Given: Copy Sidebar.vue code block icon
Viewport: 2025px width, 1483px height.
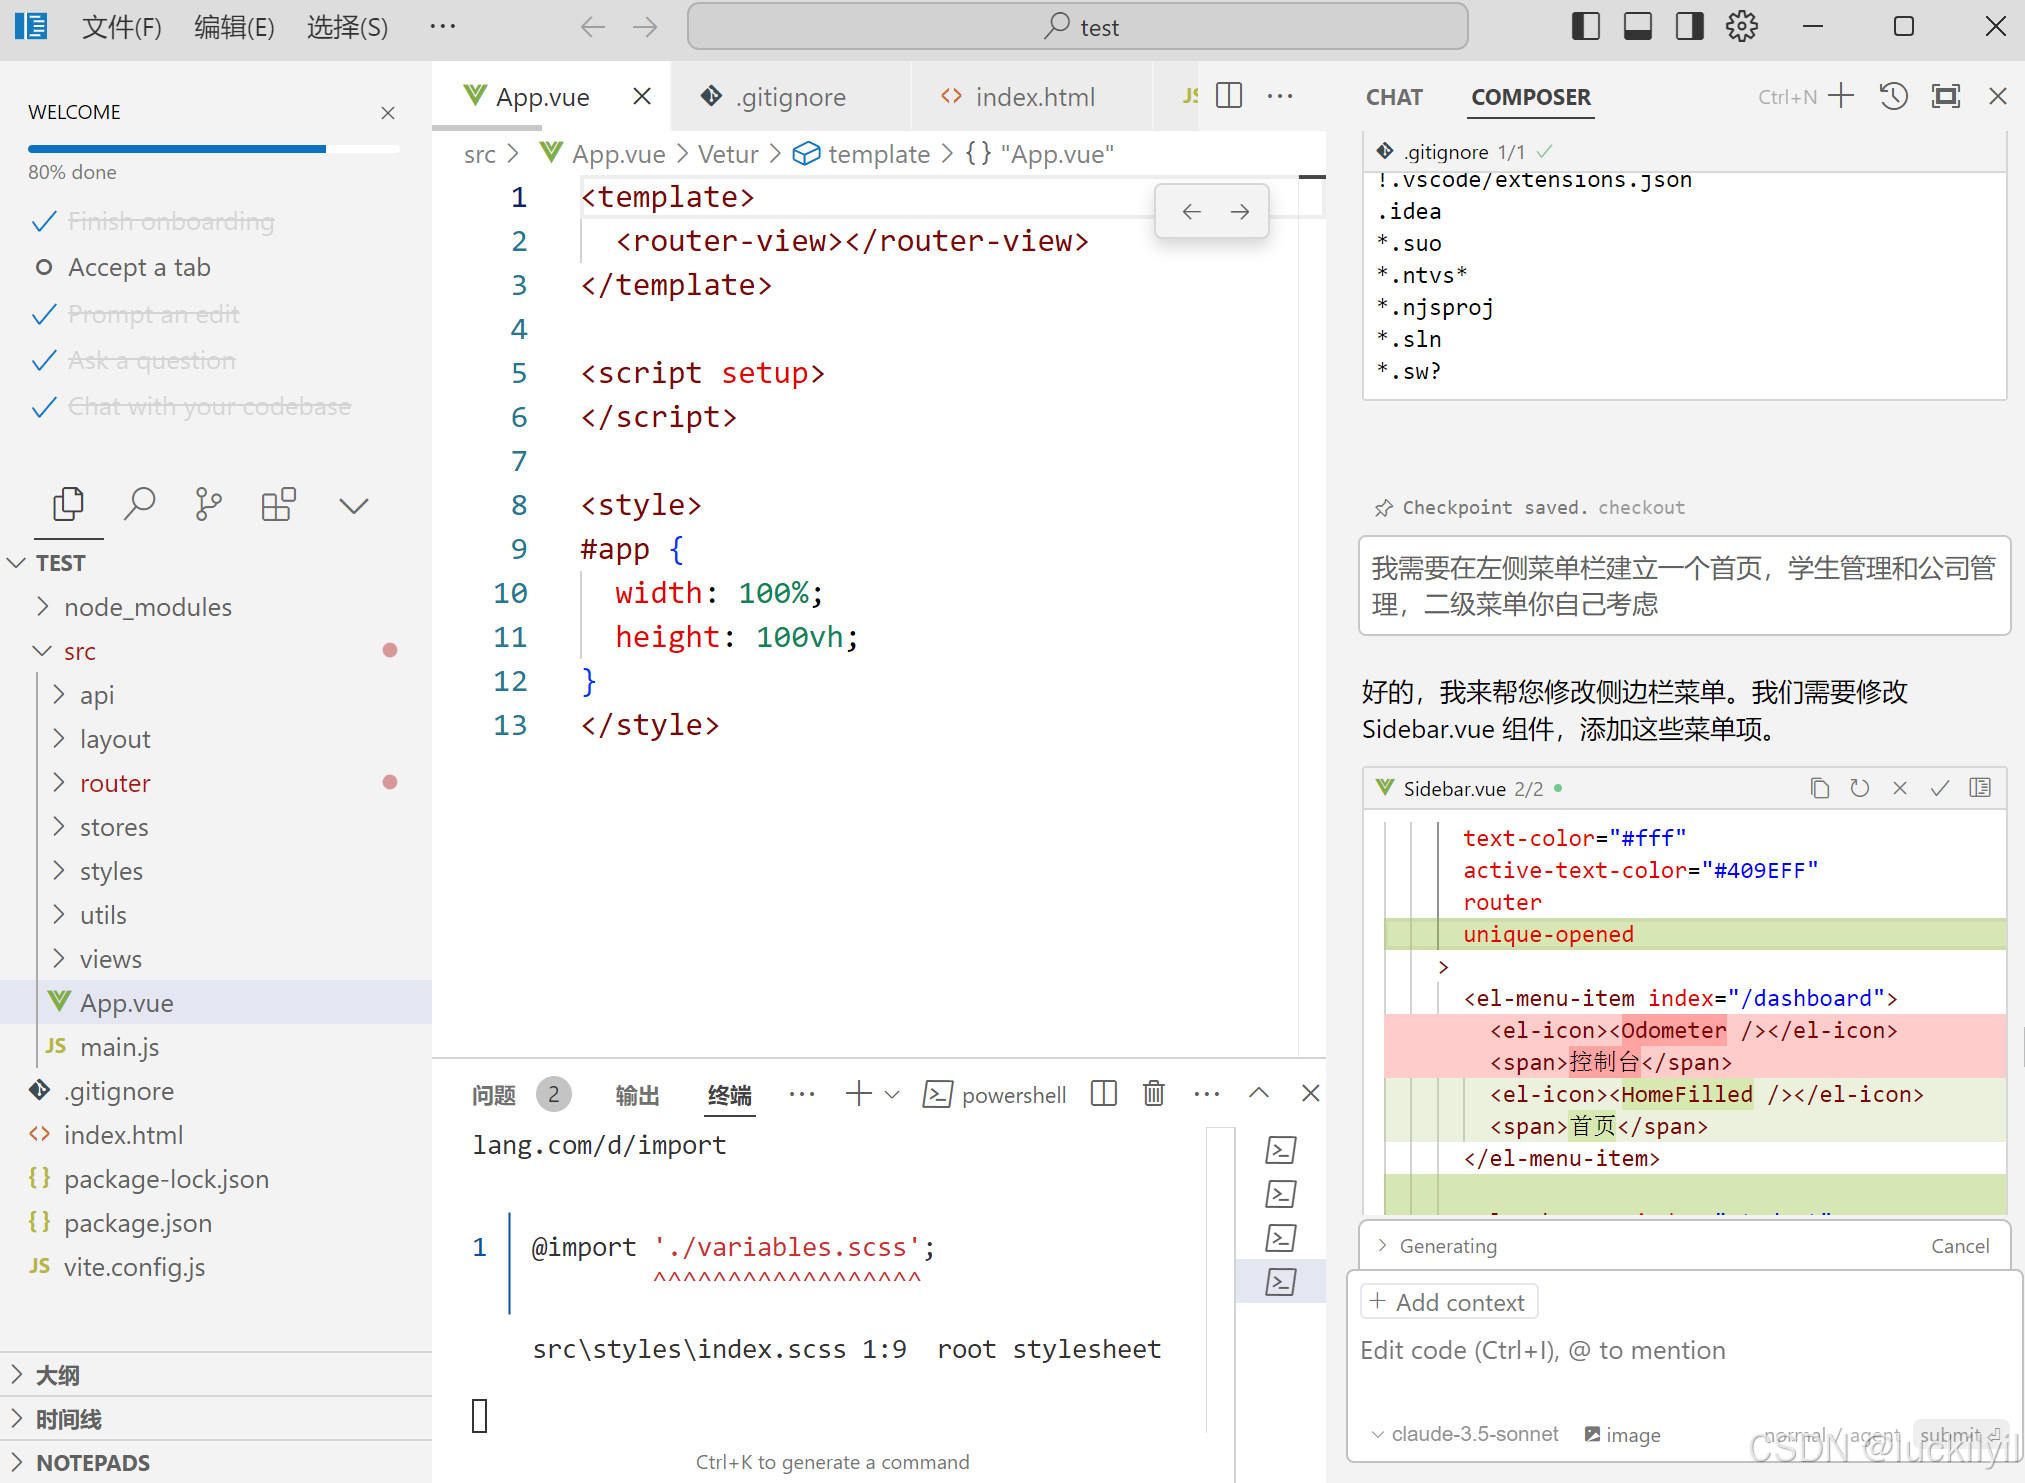Looking at the screenshot, I should coord(1819,789).
